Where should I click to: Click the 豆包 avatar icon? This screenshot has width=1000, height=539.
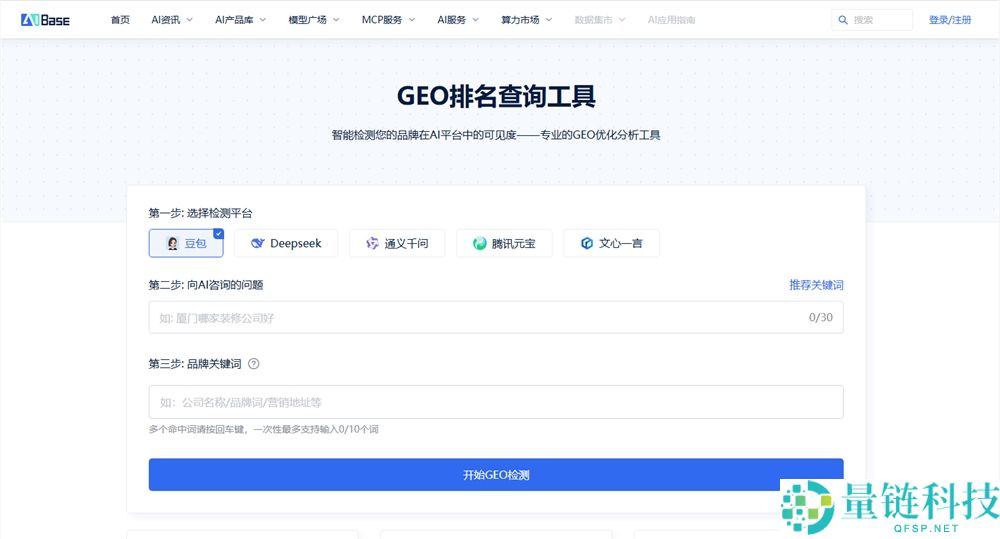pos(173,243)
